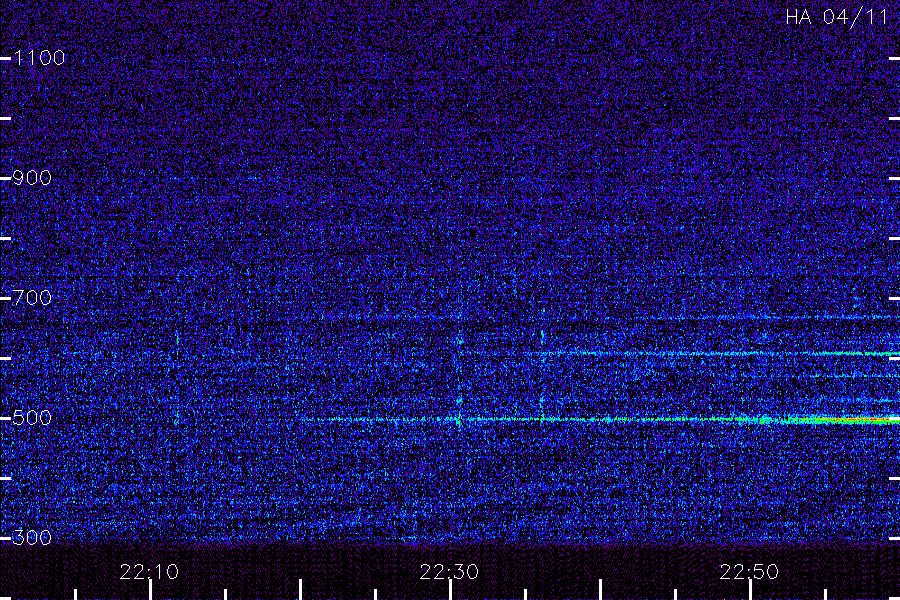Click the 22:10 time axis label

click(x=149, y=572)
